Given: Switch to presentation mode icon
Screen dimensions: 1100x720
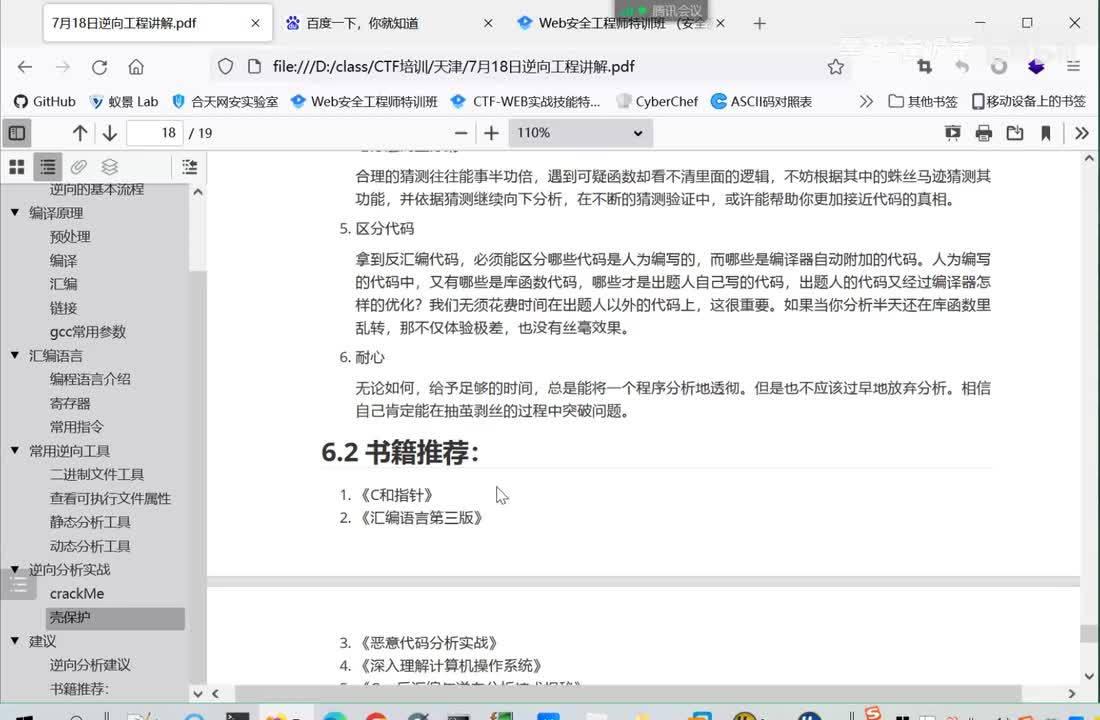Looking at the screenshot, I should tap(952, 133).
